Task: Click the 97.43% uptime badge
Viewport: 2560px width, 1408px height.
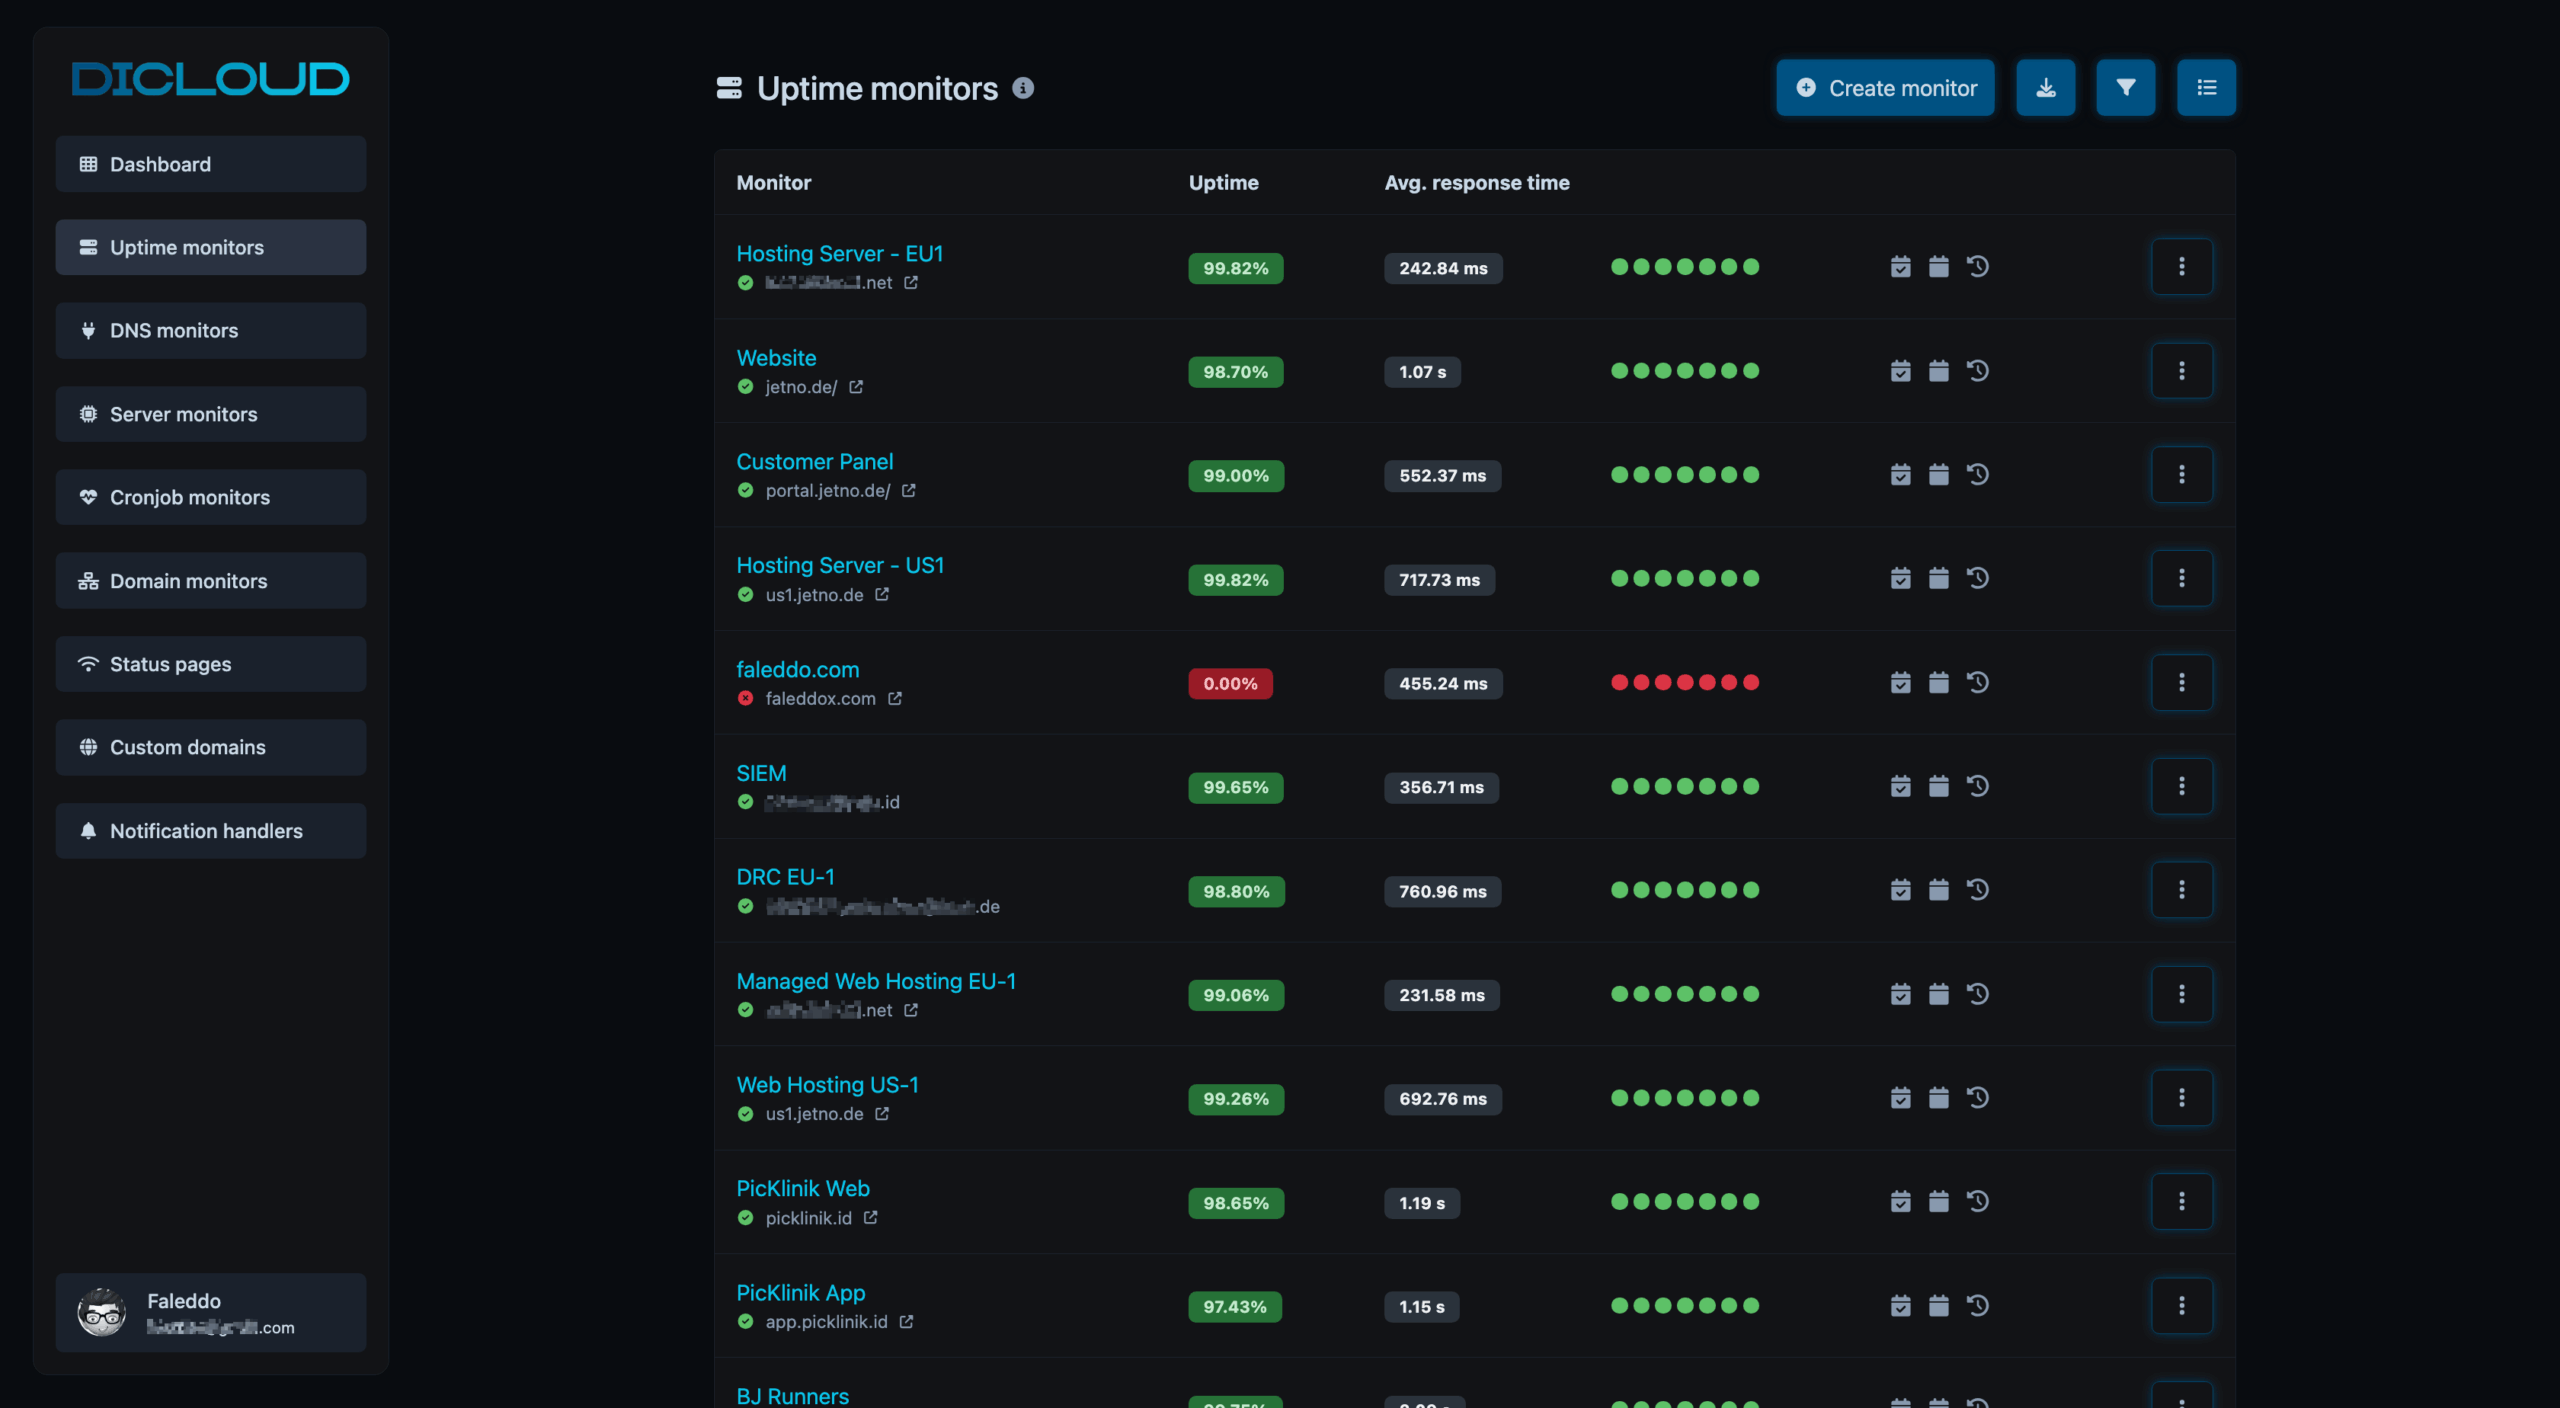Action: tap(1235, 1307)
